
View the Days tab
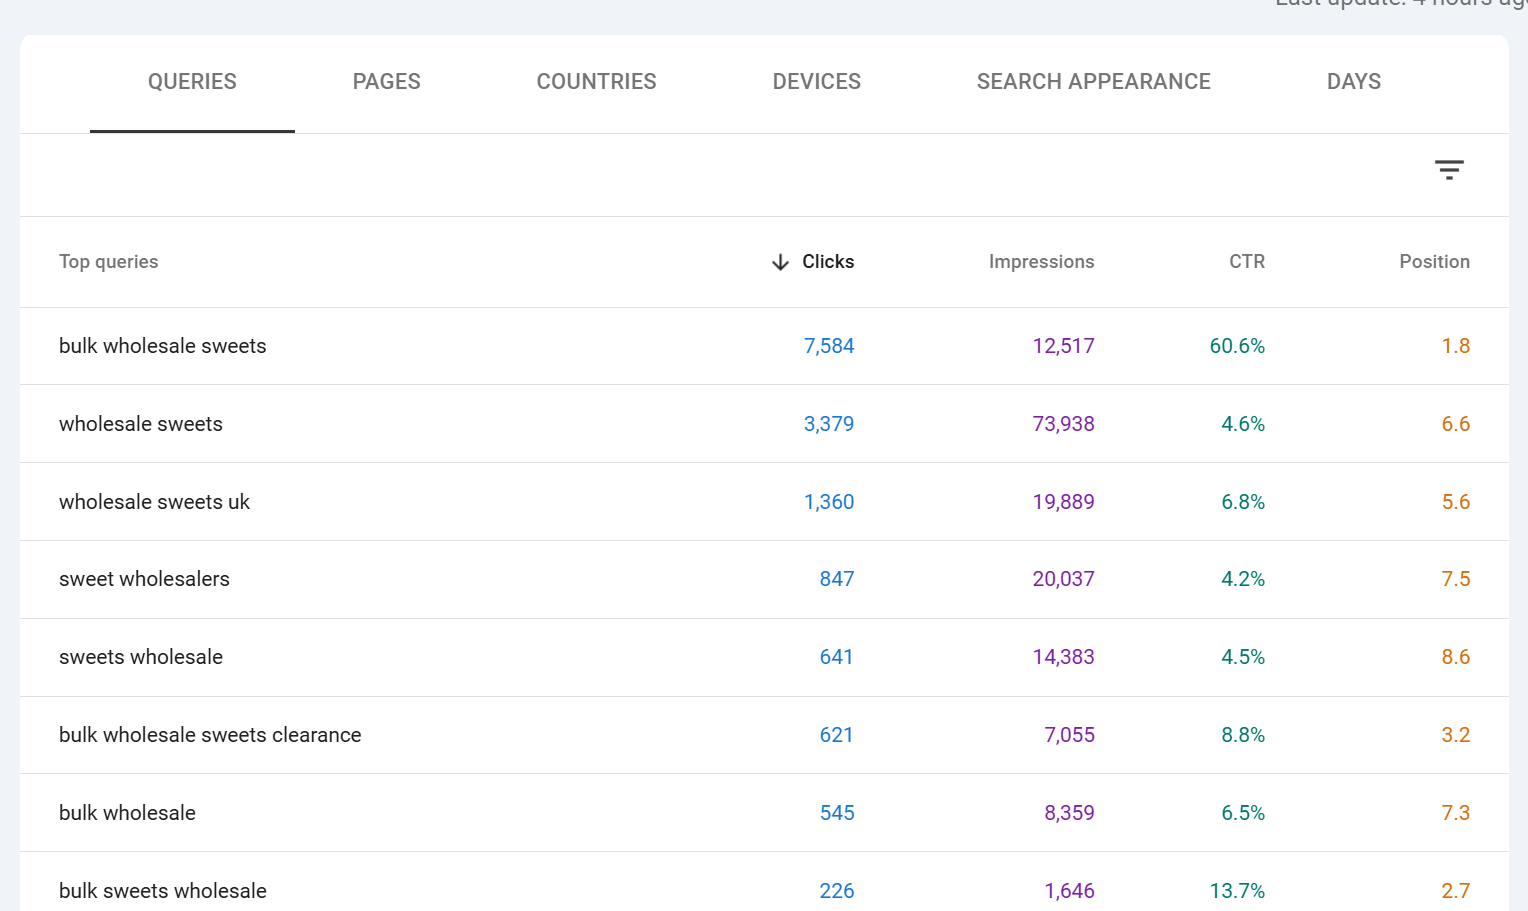click(x=1353, y=82)
